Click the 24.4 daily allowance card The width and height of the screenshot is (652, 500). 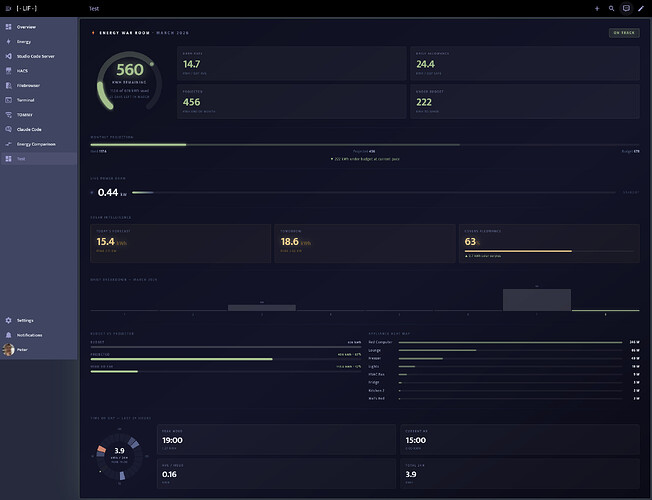pyautogui.click(x=525, y=63)
